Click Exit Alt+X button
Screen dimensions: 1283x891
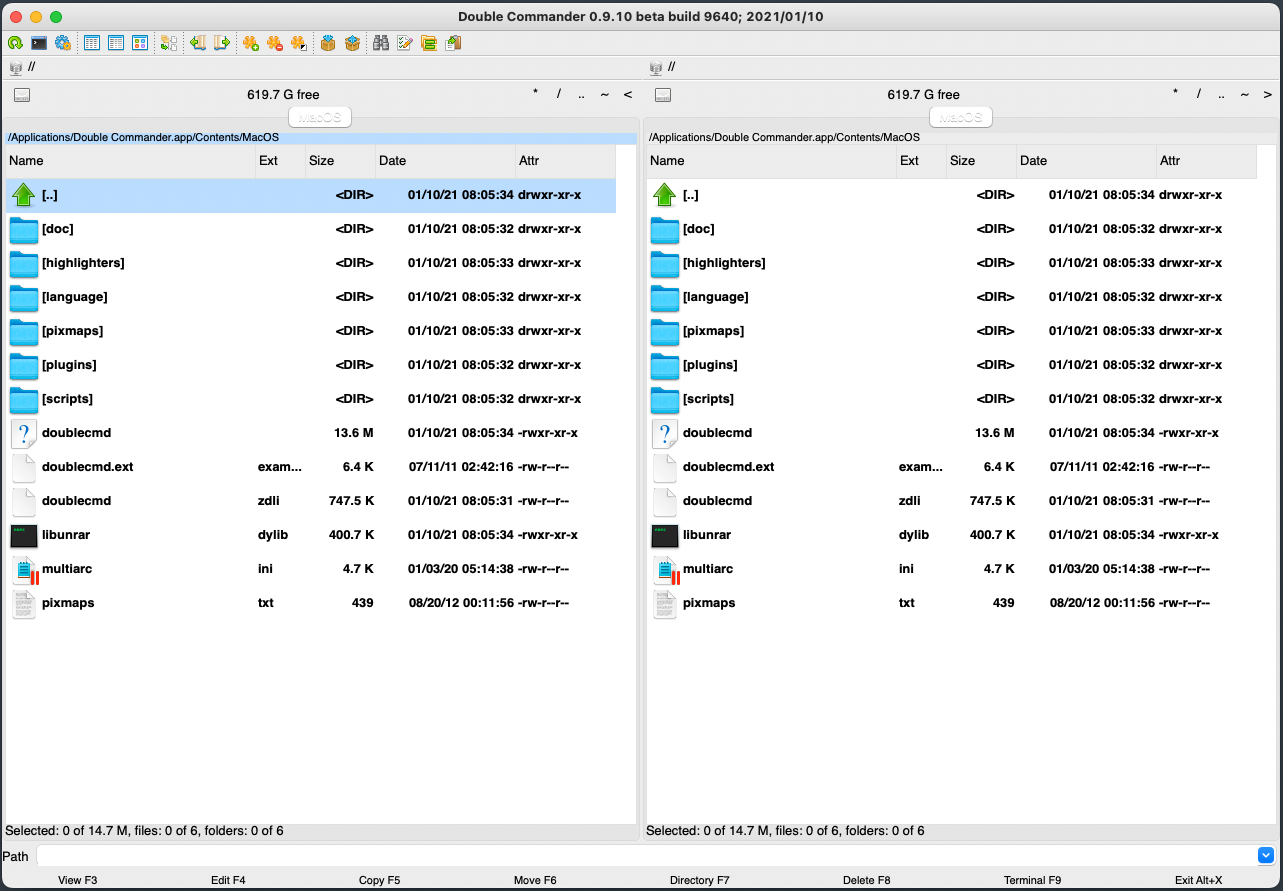pyautogui.click(x=1198, y=880)
